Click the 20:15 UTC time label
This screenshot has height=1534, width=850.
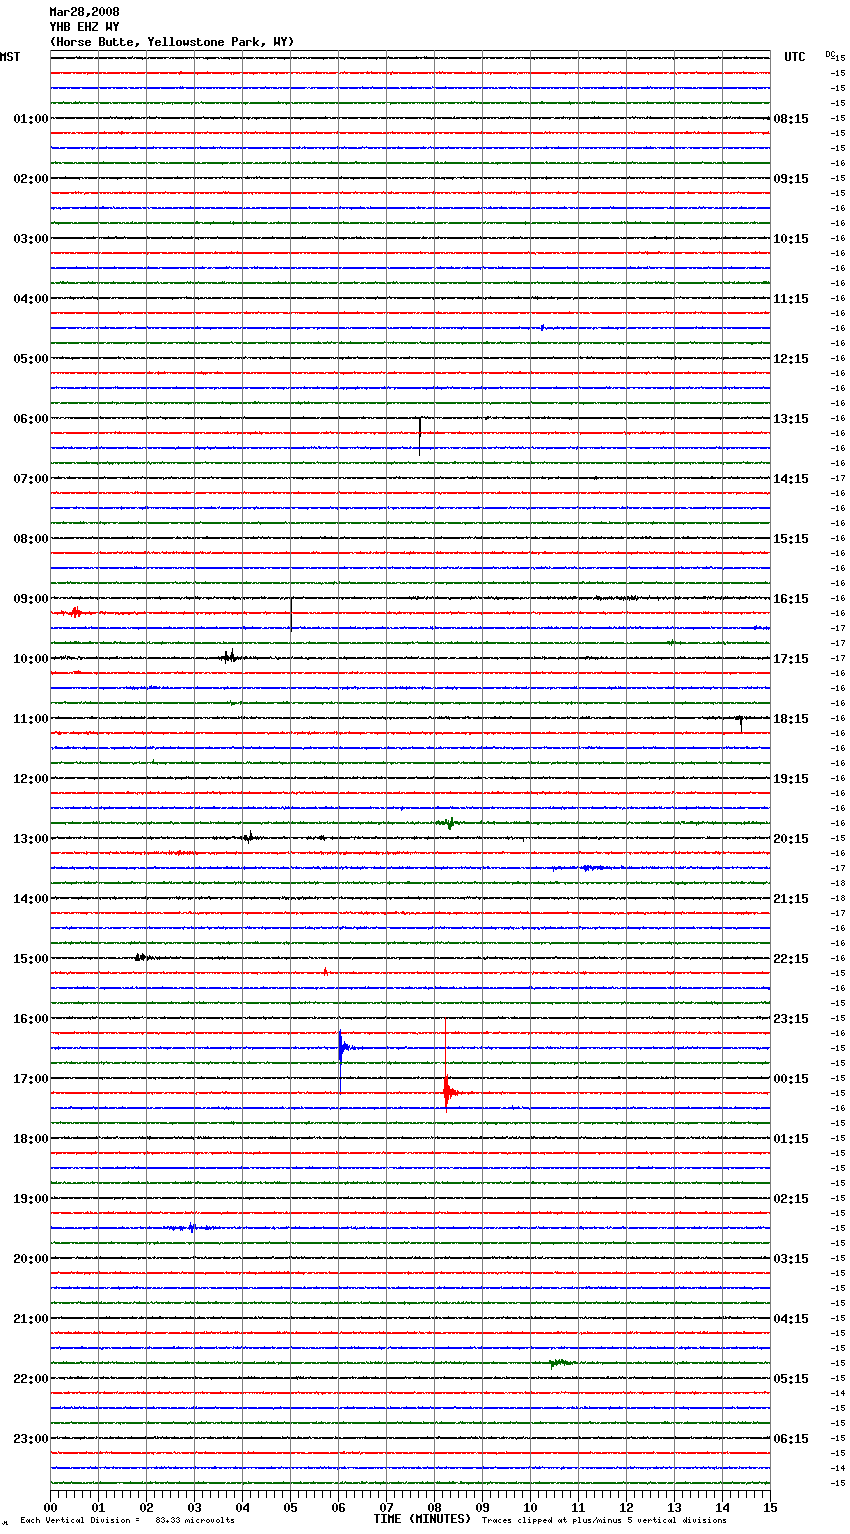click(x=791, y=839)
